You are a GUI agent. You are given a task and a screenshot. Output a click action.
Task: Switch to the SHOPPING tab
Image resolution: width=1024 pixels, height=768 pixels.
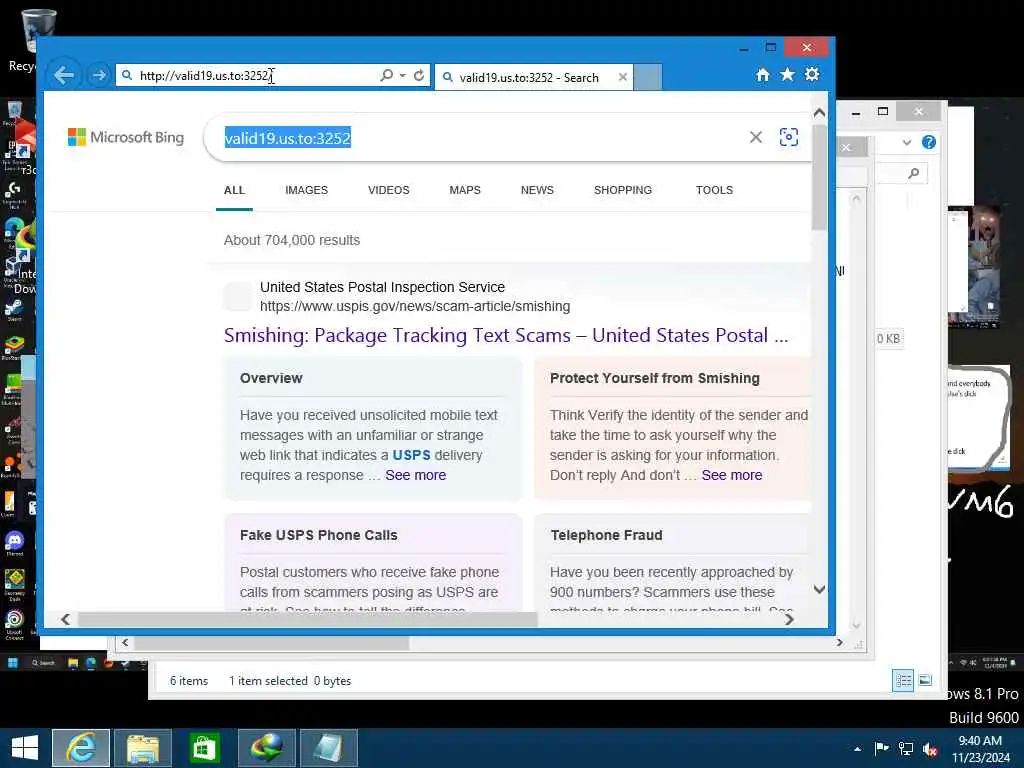[x=622, y=190]
